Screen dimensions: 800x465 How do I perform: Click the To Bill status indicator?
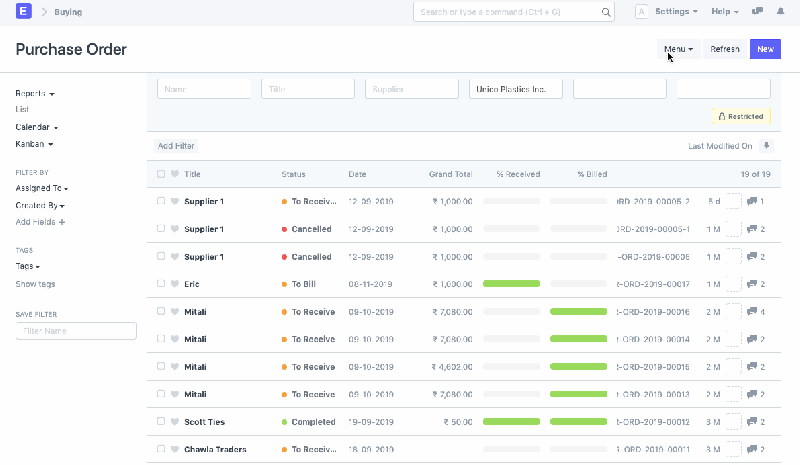tap(299, 284)
